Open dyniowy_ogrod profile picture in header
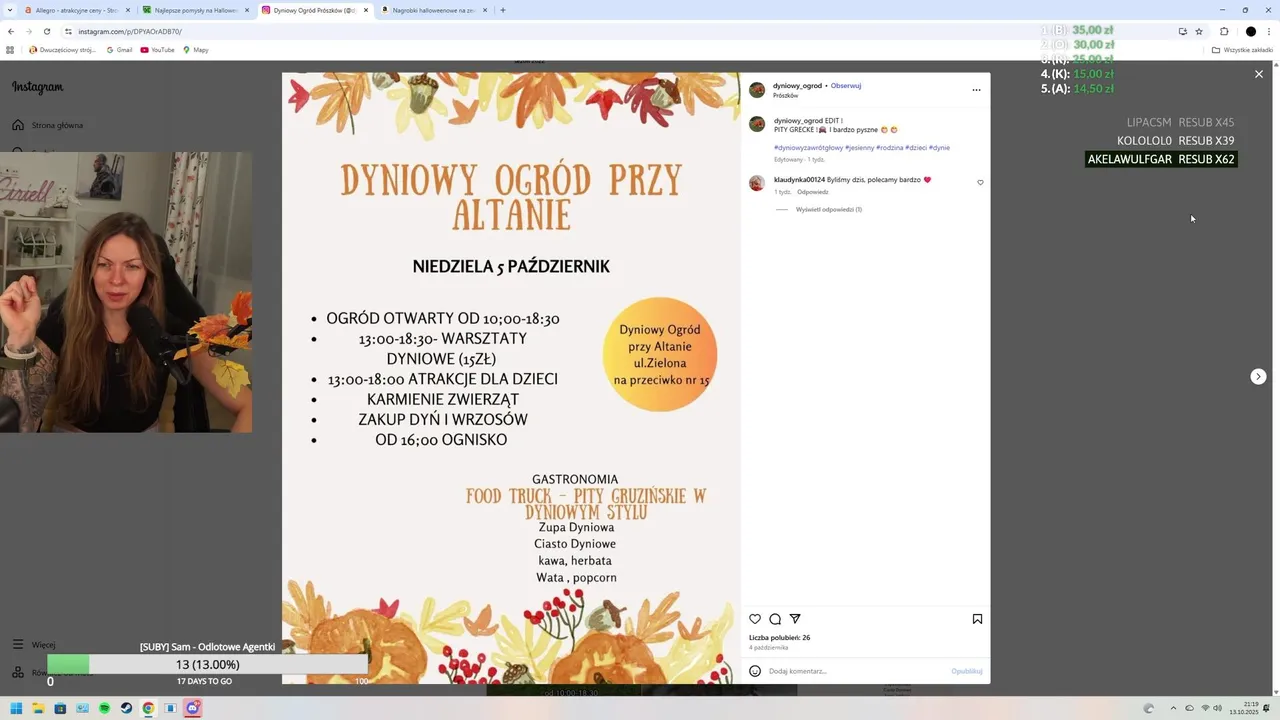This screenshot has width=1280, height=720. (757, 90)
